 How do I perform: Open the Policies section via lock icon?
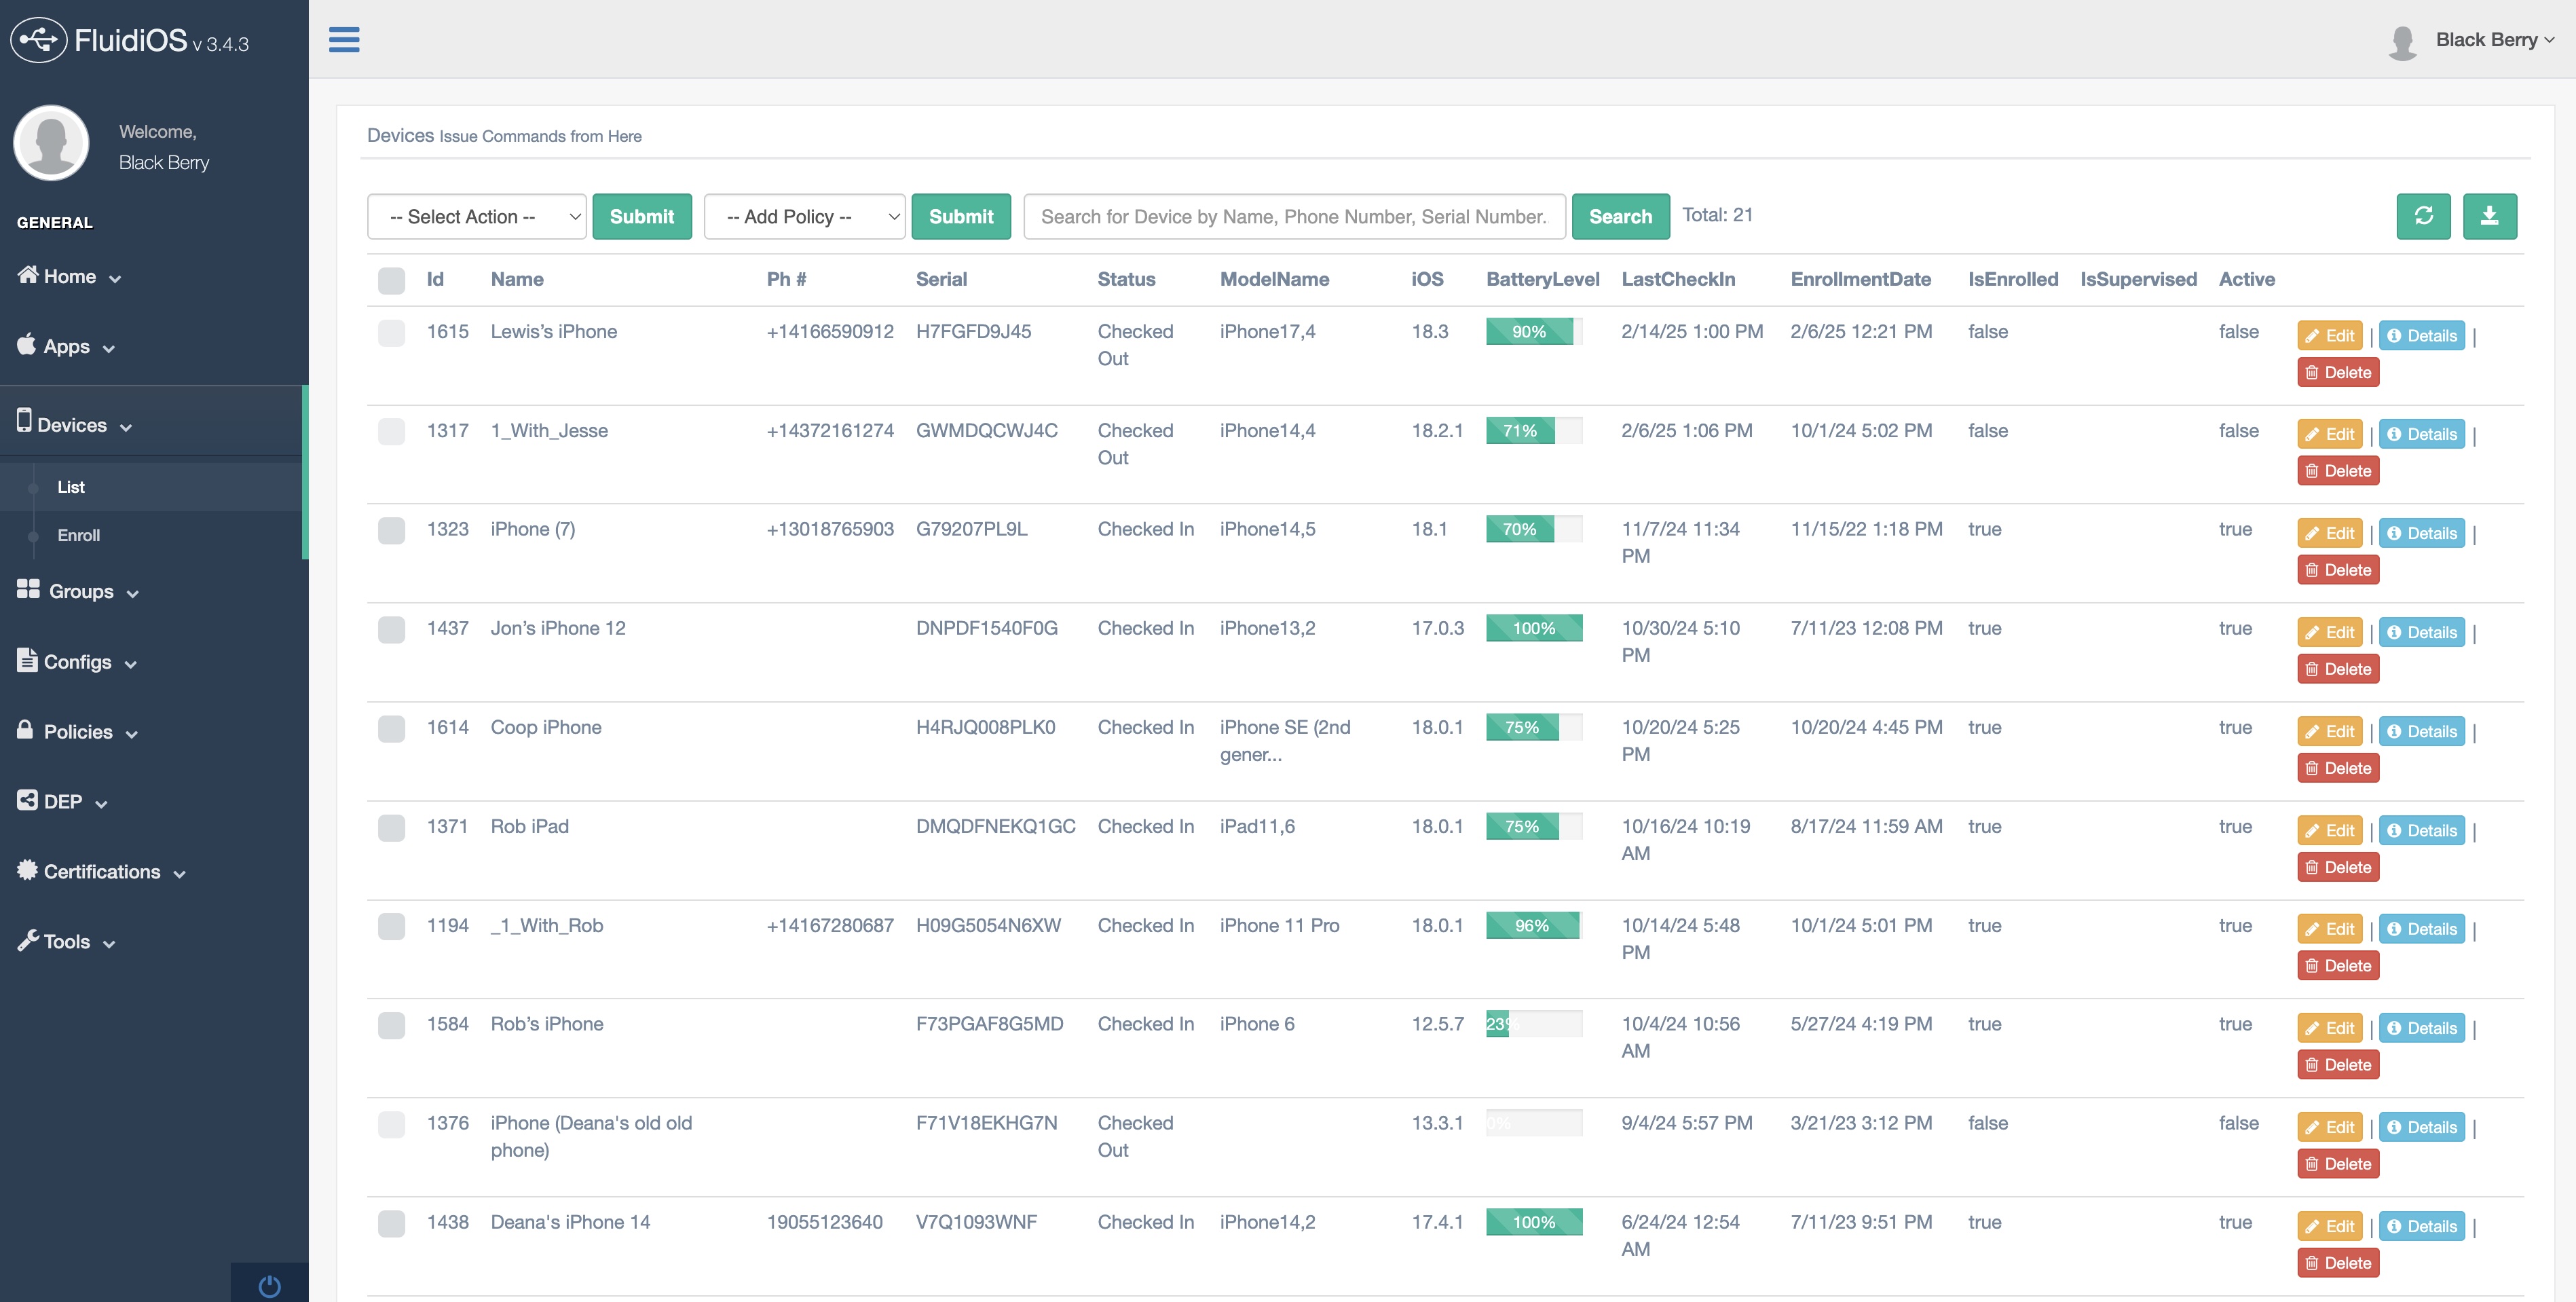click(x=26, y=731)
